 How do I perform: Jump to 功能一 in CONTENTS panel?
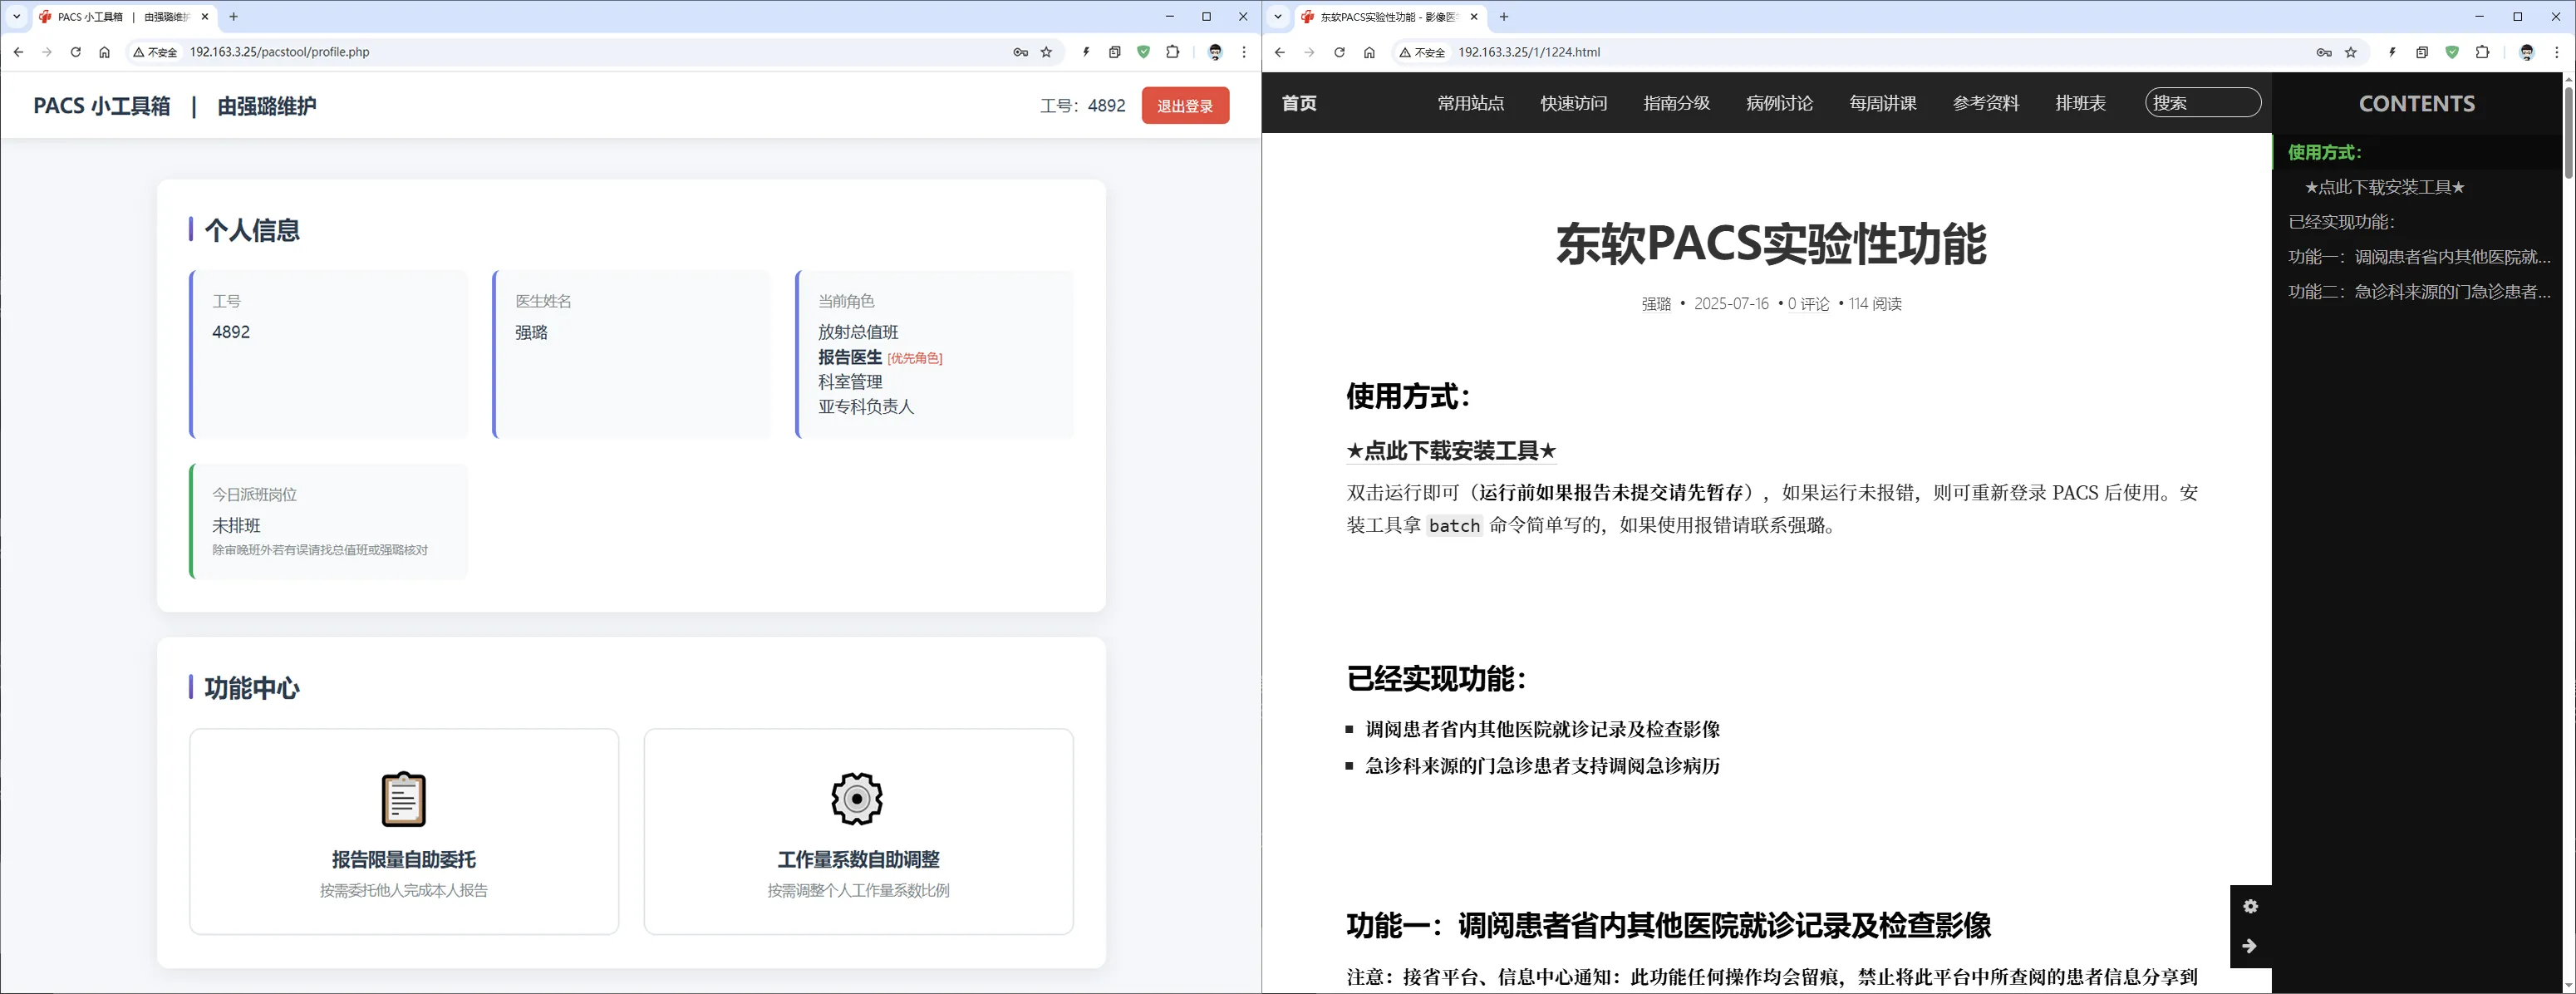click(2419, 257)
